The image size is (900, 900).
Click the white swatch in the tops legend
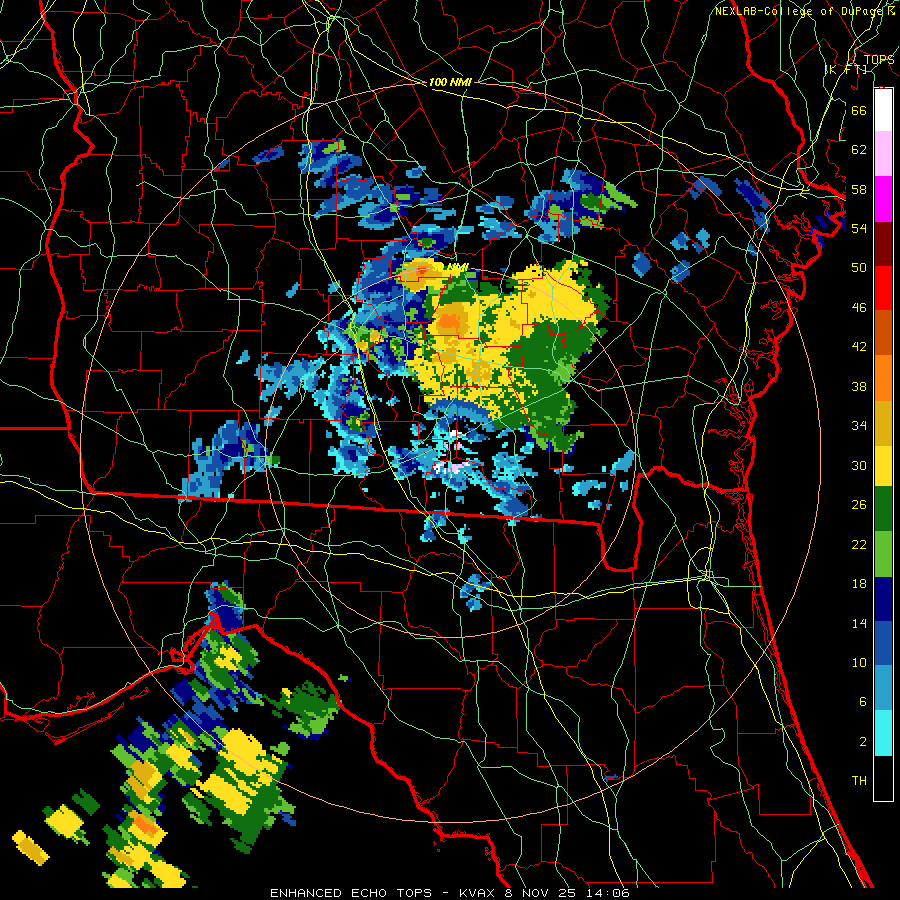click(x=883, y=110)
